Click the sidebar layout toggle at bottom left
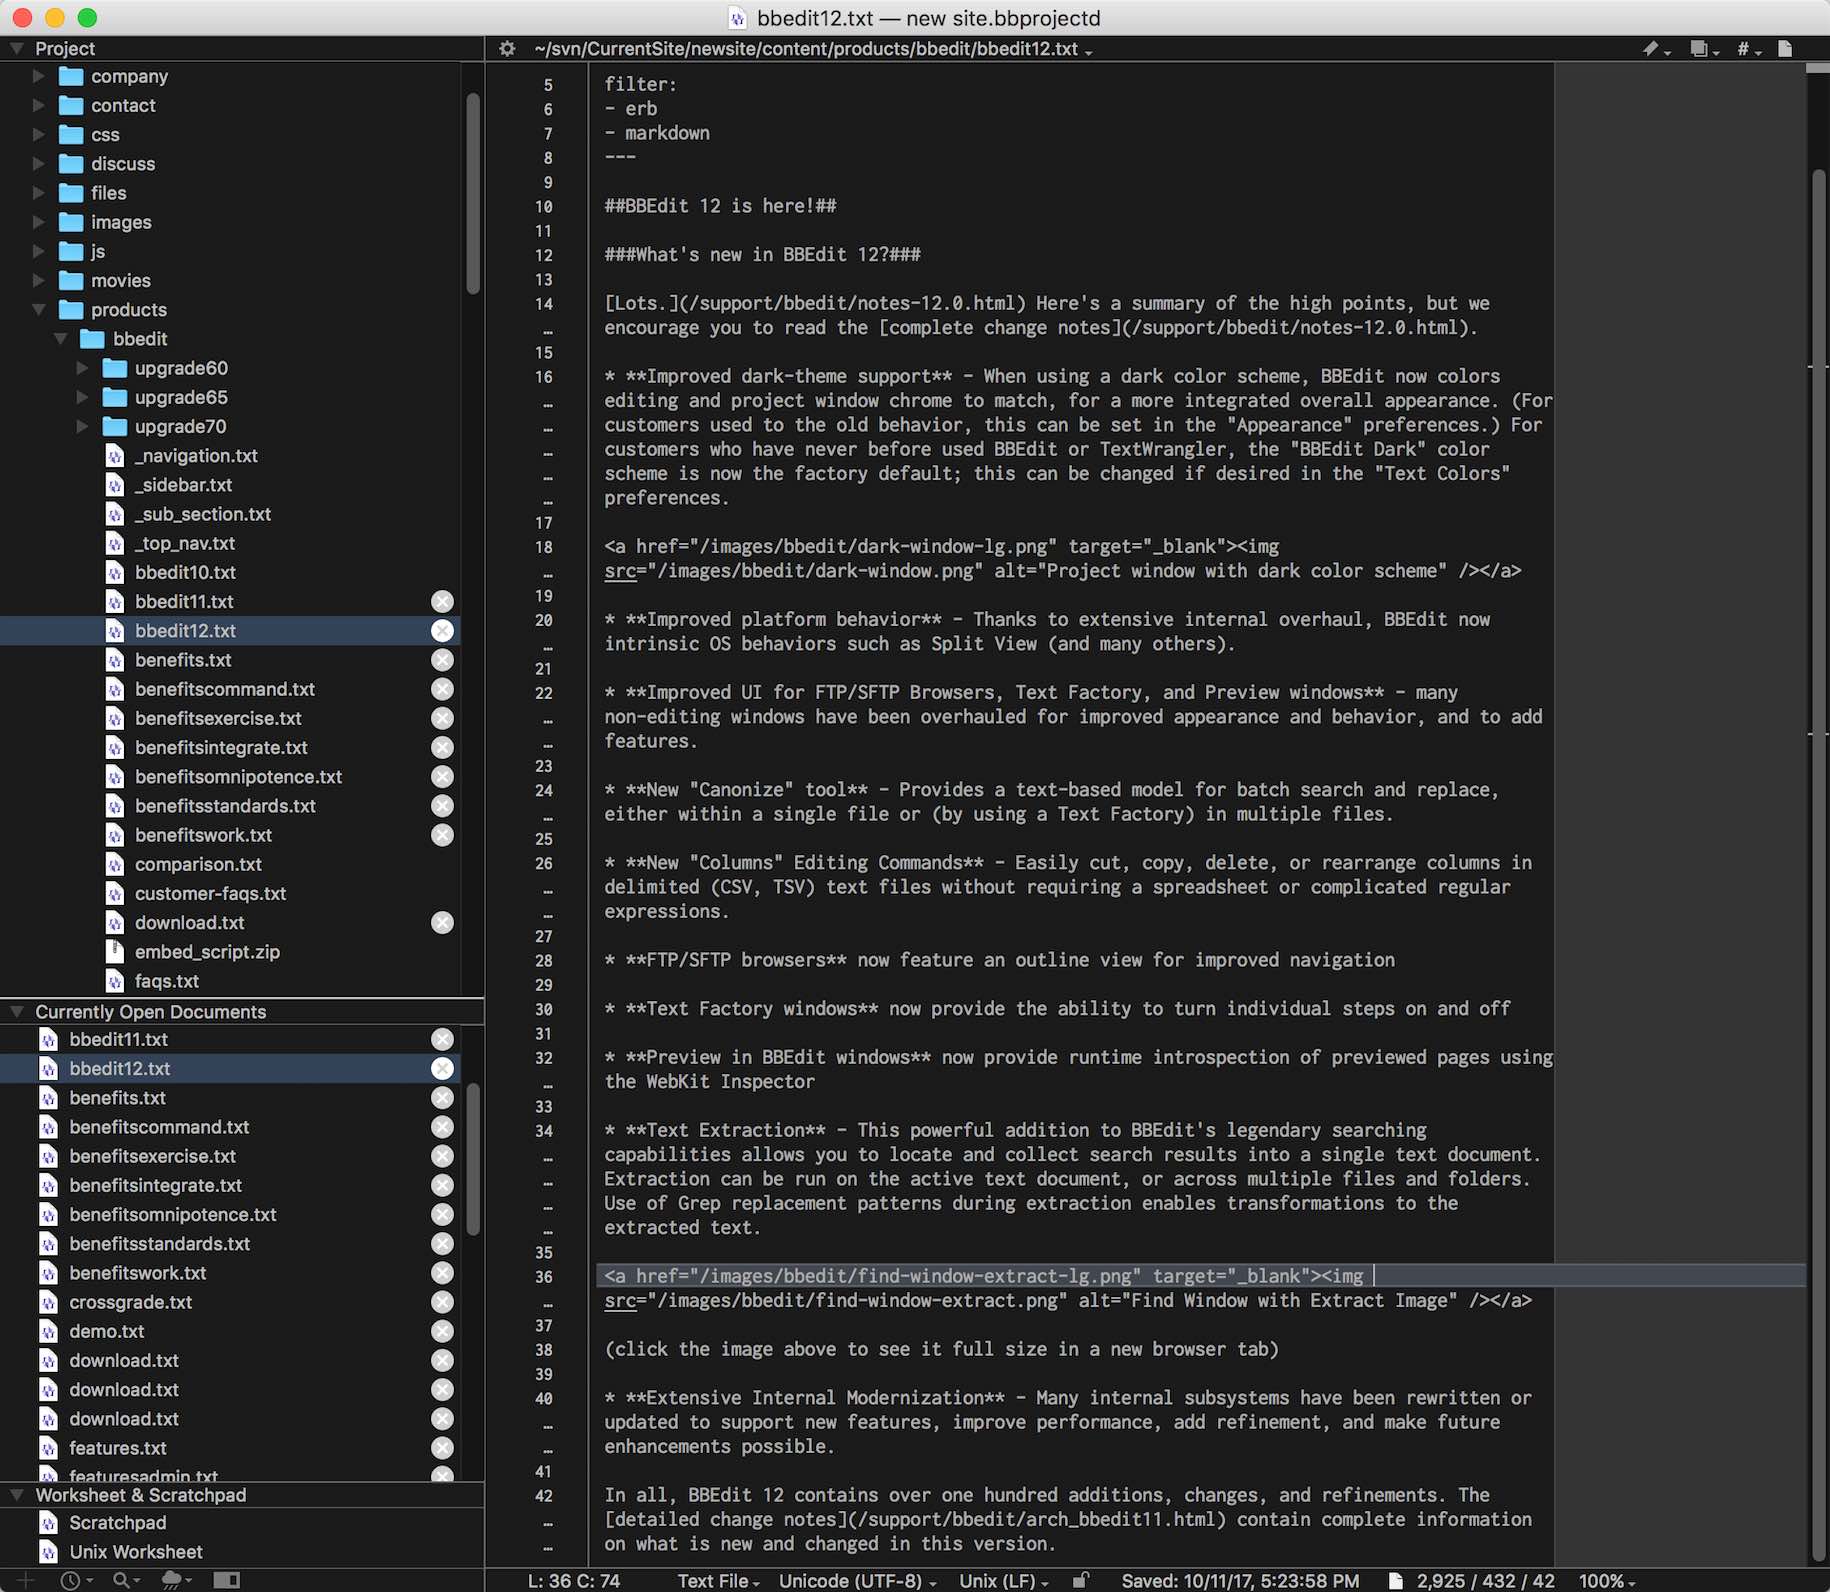Screen dimensions: 1830x1592 [228, 1581]
